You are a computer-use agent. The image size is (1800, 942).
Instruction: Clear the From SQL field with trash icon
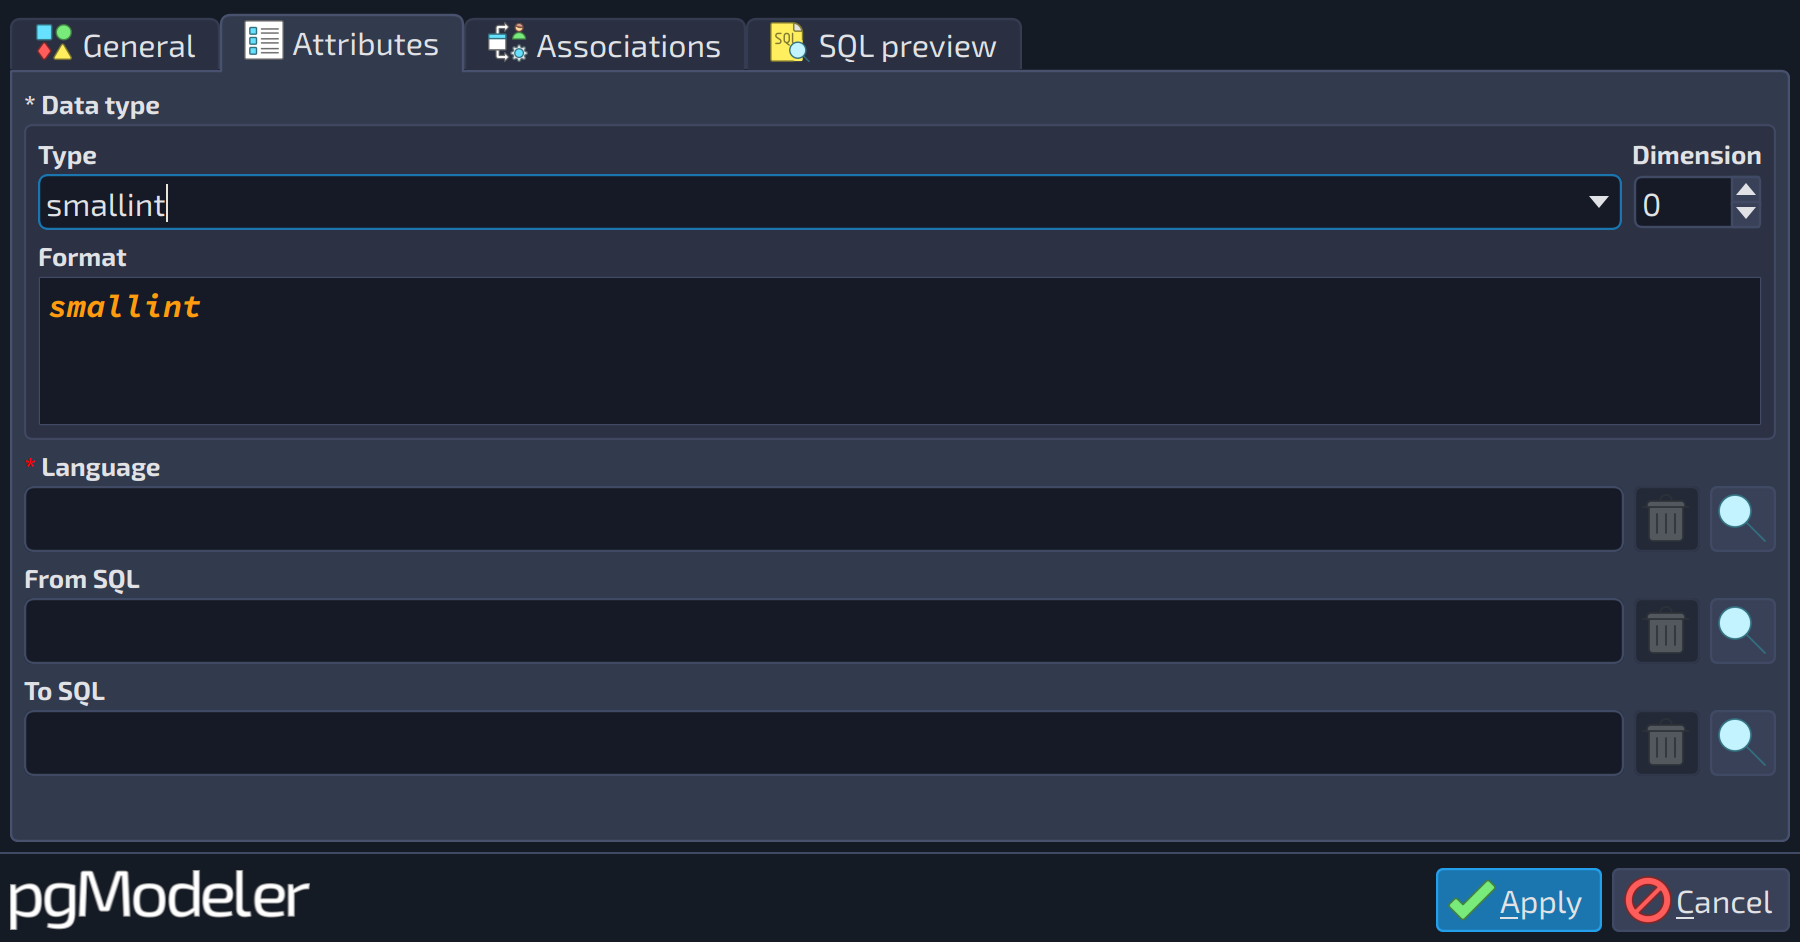(1666, 632)
